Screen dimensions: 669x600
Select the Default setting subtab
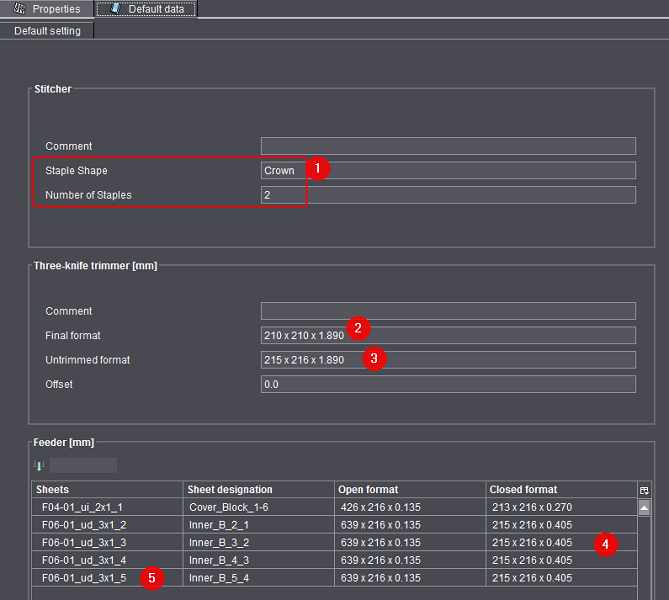[47, 31]
